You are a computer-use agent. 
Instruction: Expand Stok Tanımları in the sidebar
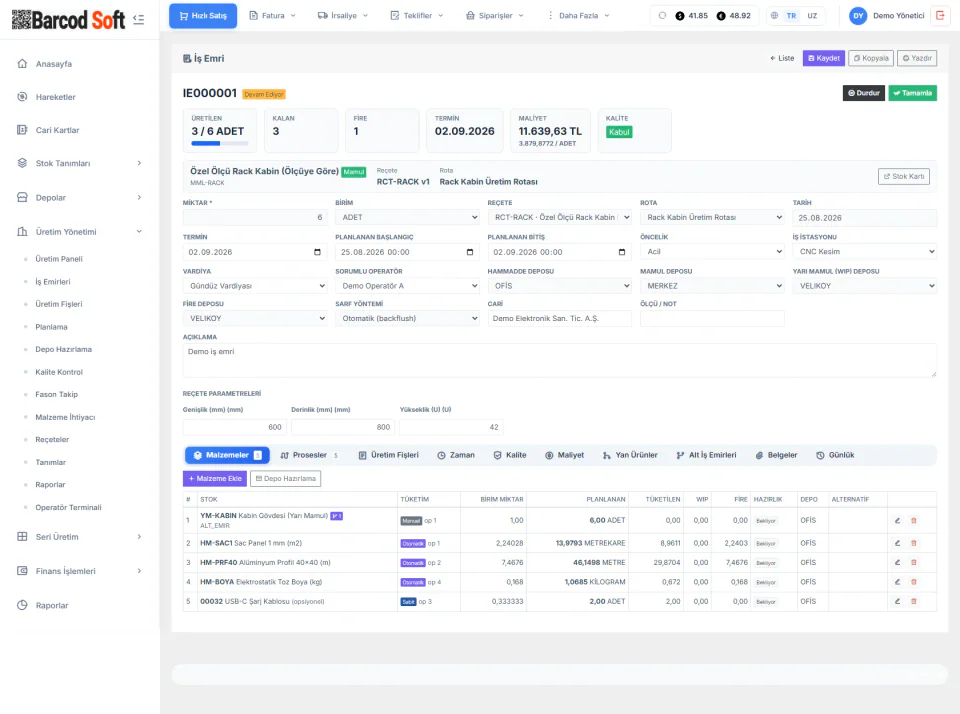(80, 163)
